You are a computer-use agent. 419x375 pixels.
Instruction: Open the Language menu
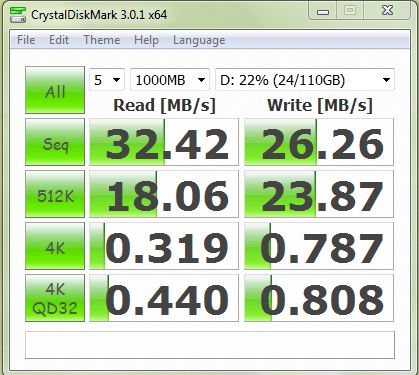pos(199,40)
